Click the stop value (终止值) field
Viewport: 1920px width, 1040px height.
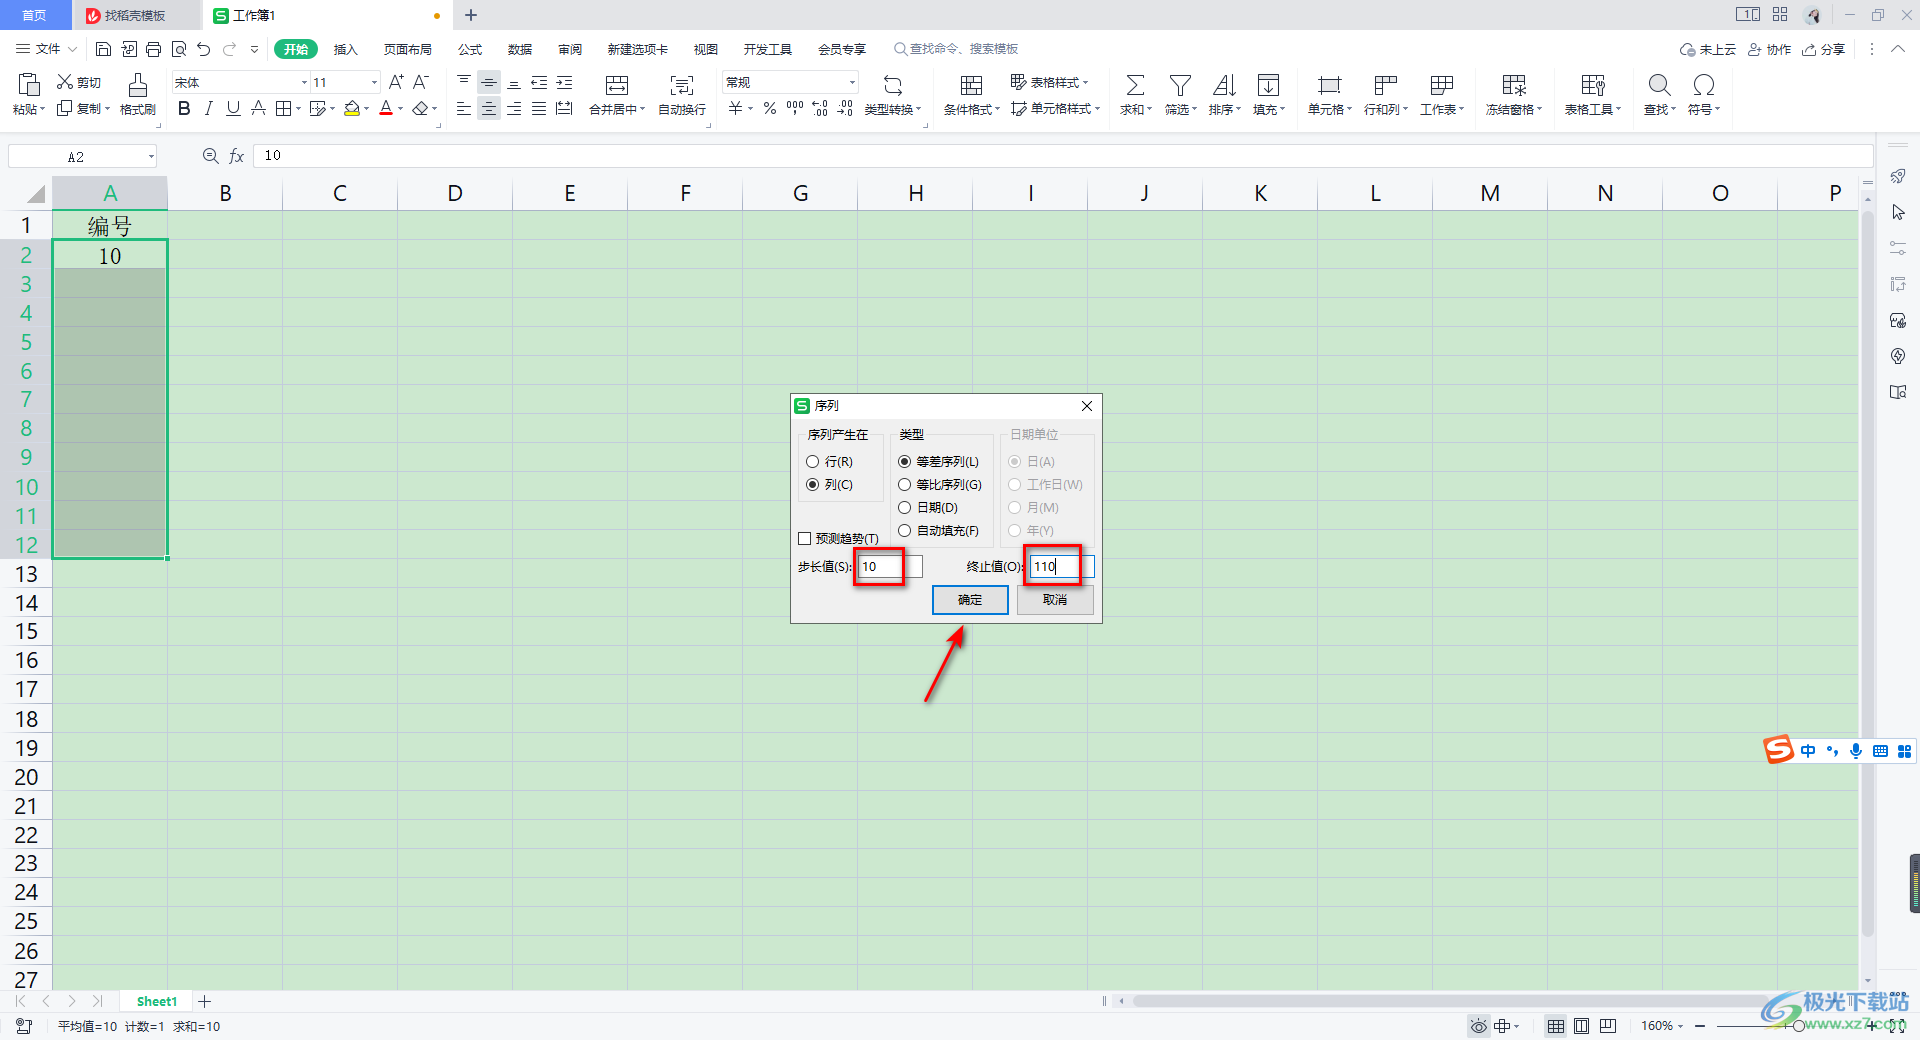[1062, 567]
